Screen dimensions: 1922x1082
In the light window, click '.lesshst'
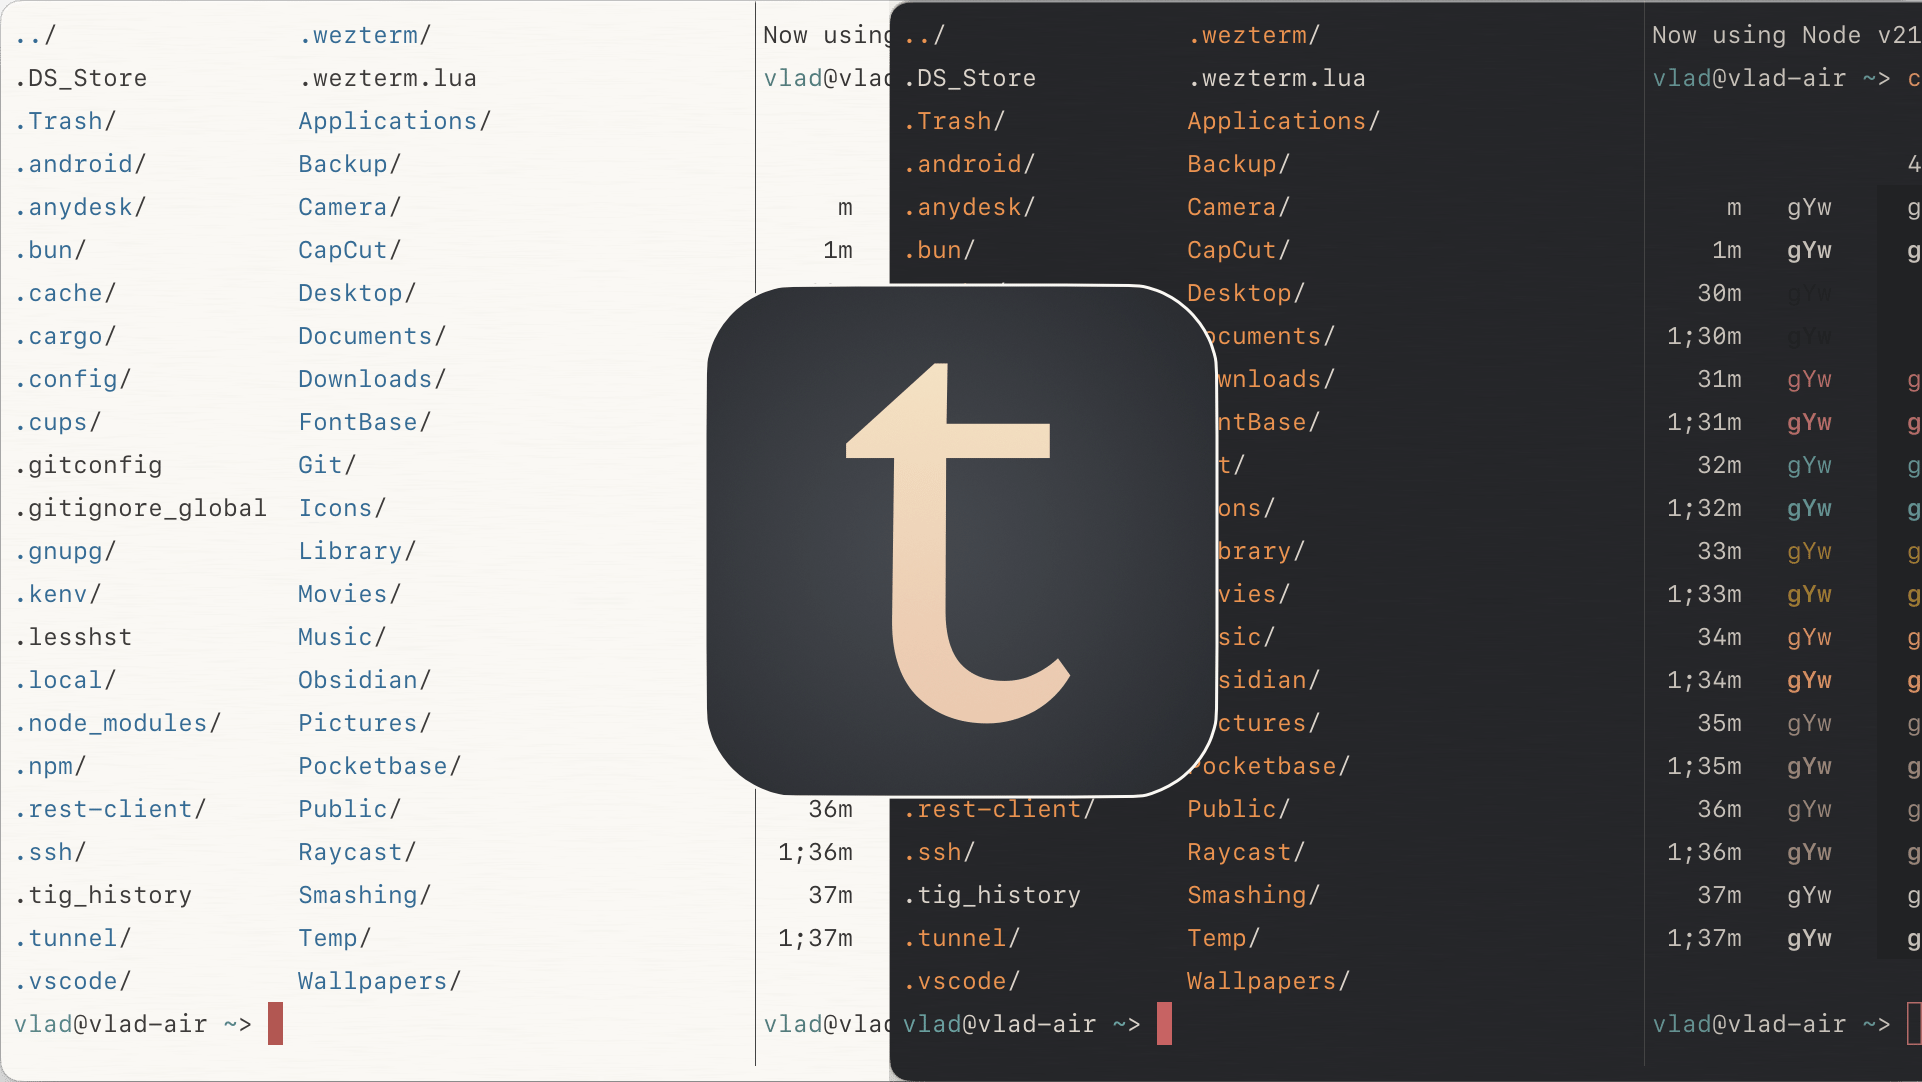tap(74, 637)
